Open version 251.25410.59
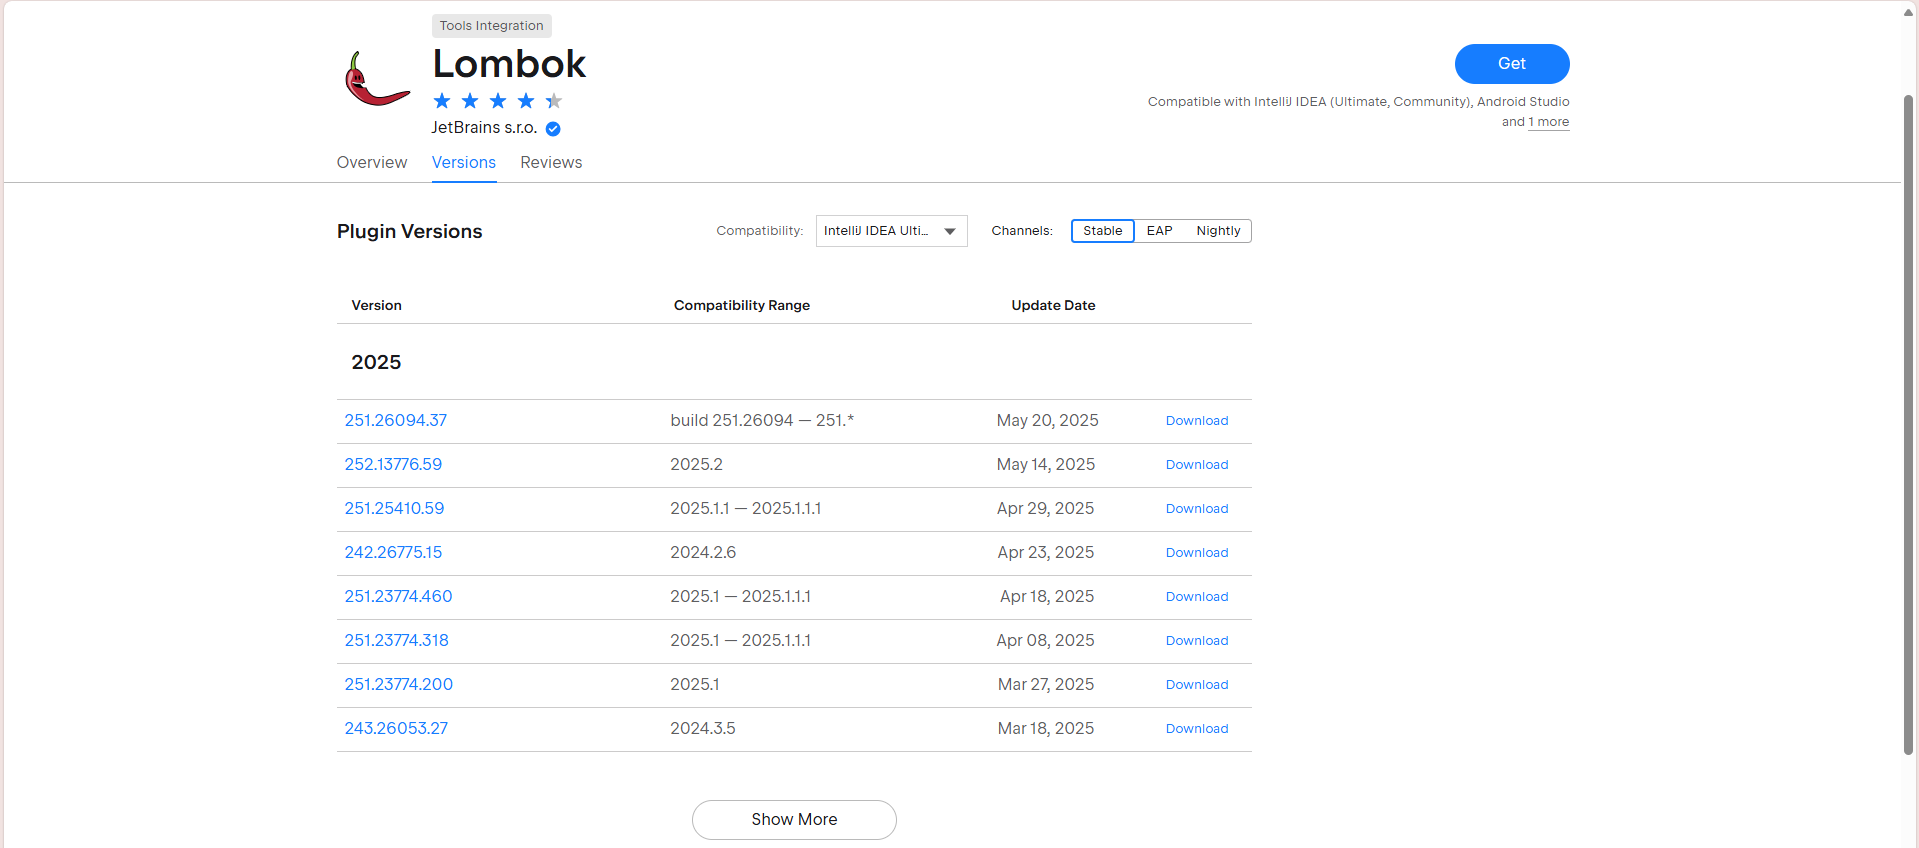The width and height of the screenshot is (1919, 848). click(394, 509)
